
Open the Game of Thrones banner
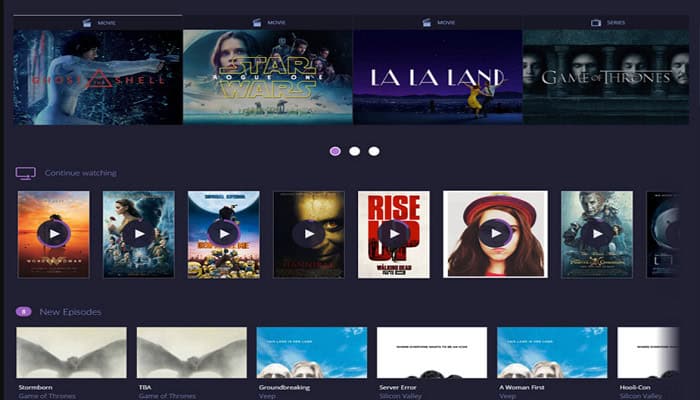click(606, 77)
